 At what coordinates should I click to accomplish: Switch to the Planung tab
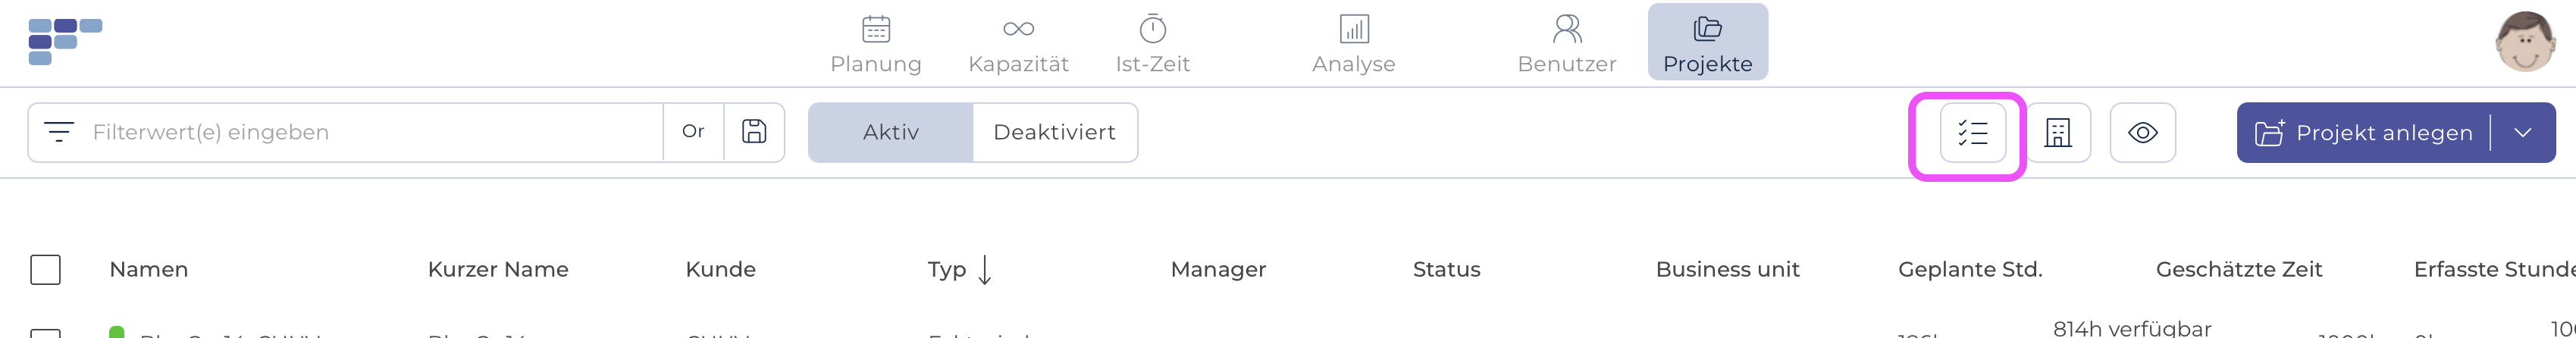pyautogui.click(x=876, y=43)
